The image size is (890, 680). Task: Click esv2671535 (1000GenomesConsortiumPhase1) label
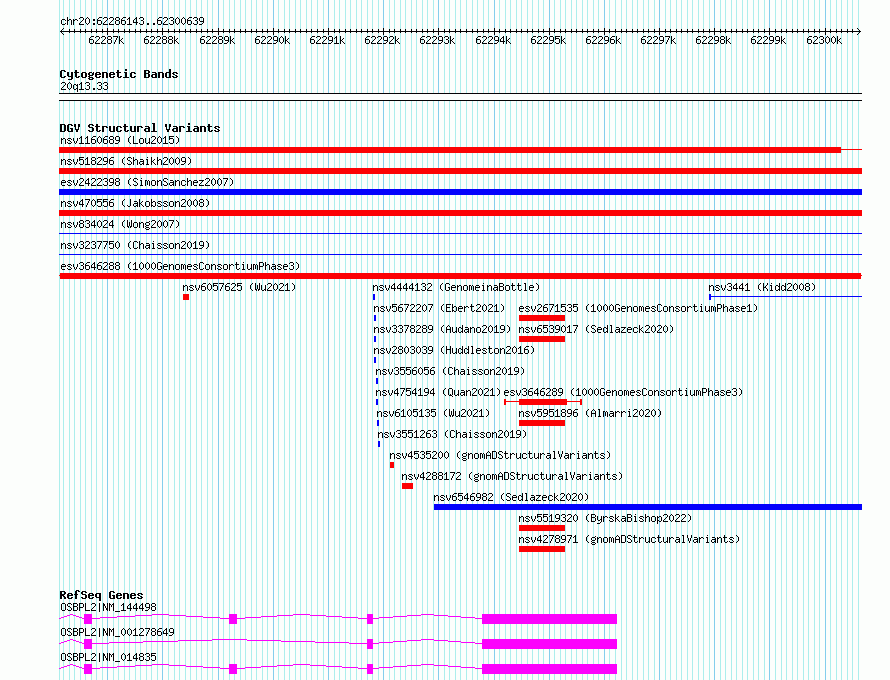pos(638,308)
